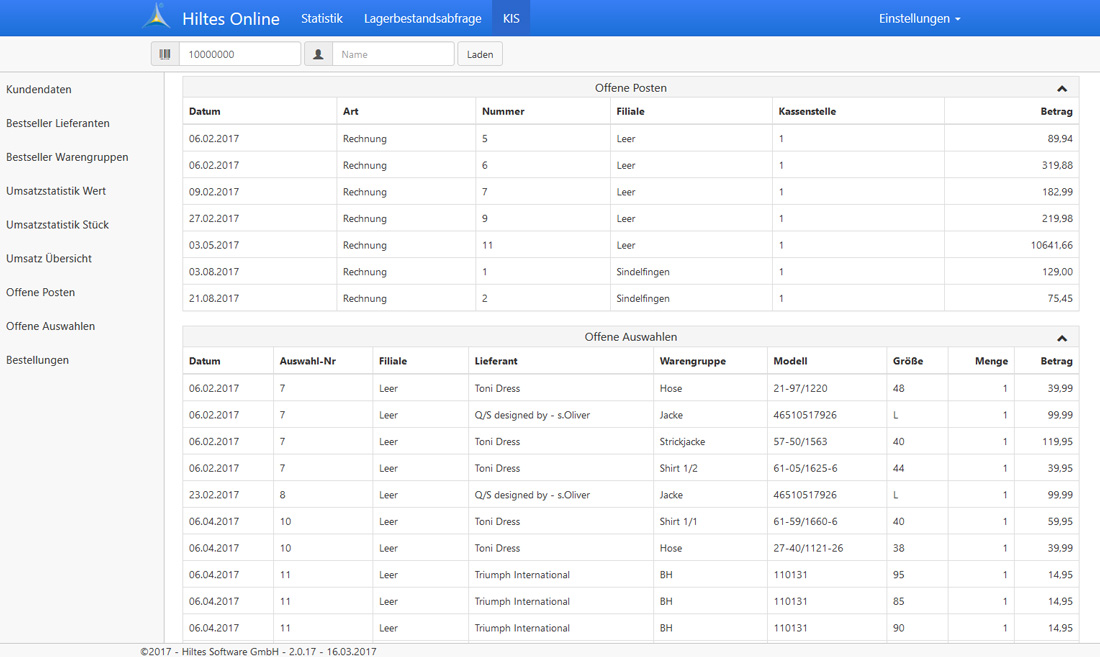
Task: Open the Einstellungen dropdown menu
Action: tap(919, 18)
